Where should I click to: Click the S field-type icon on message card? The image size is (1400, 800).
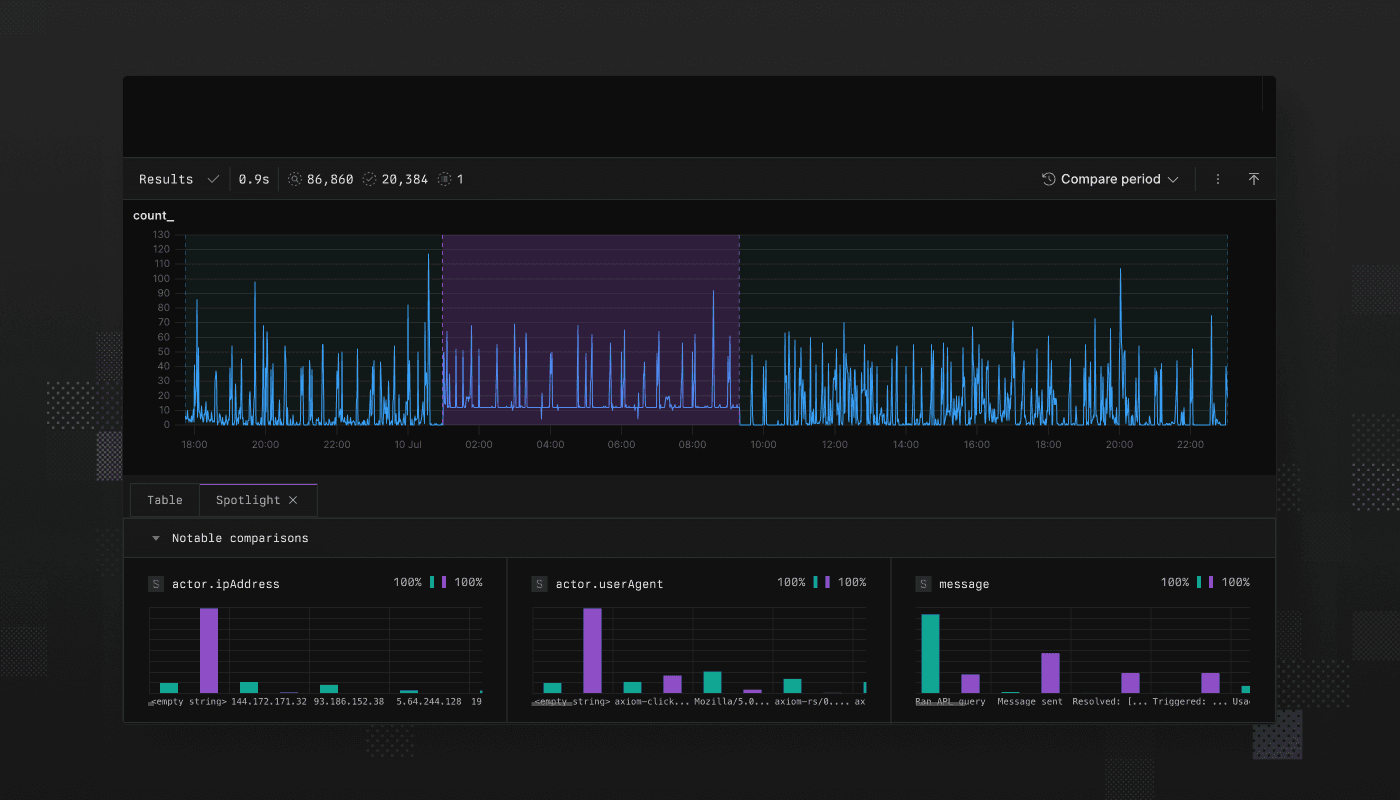(922, 583)
